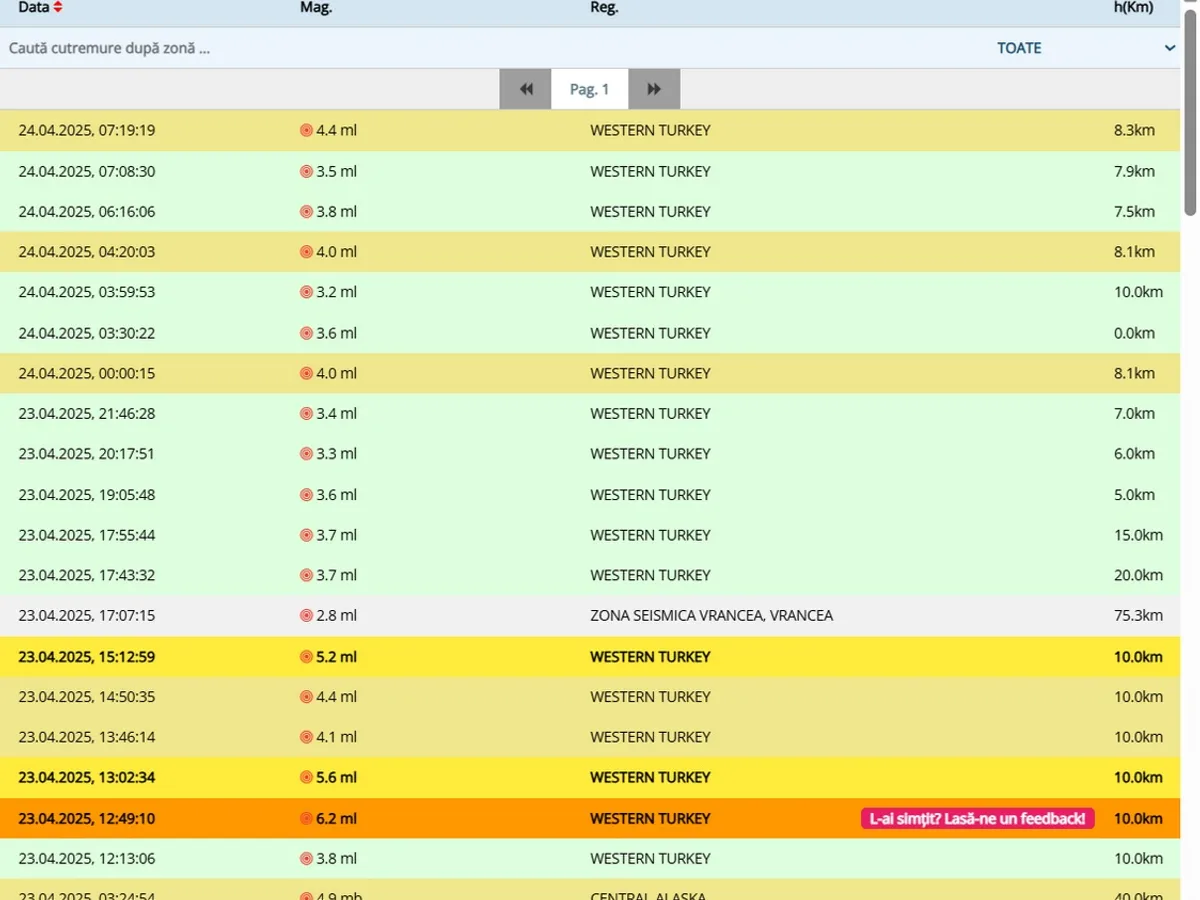This screenshot has width=1200, height=900.
Task: Click the Mag. column header
Action: pos(316,8)
